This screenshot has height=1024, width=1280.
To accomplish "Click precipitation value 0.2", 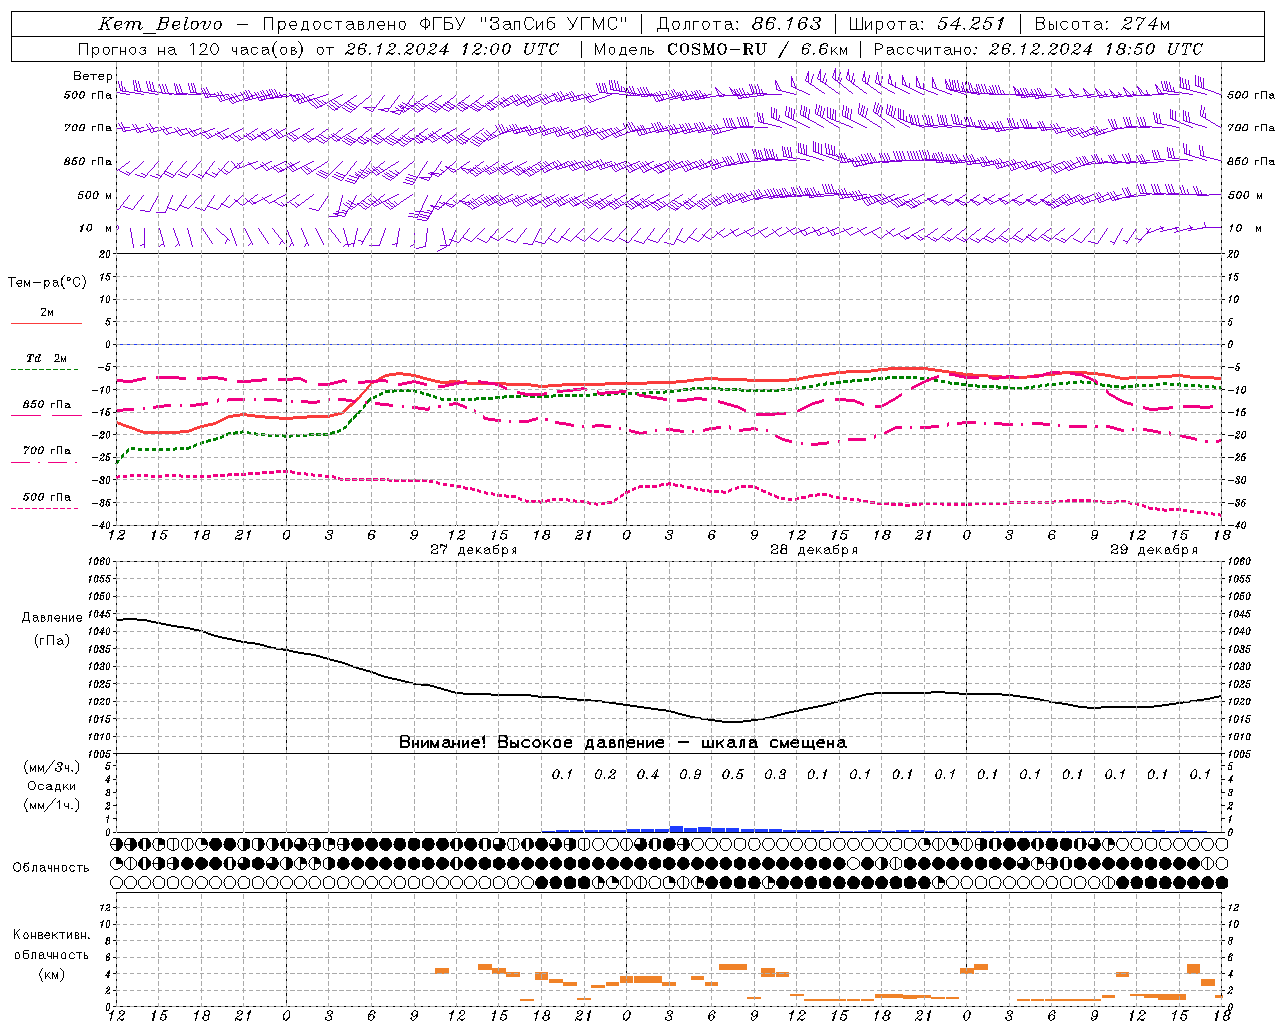I will point(605,774).
